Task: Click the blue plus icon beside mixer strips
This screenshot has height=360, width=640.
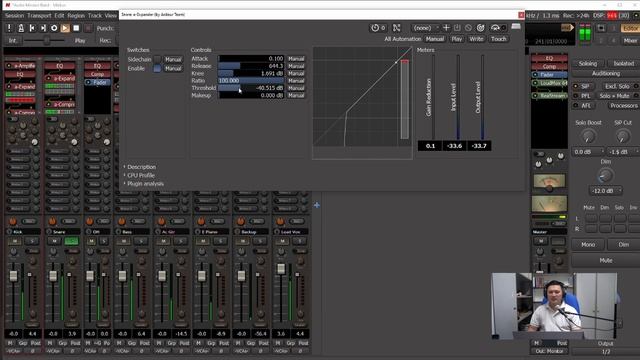Action: [317, 205]
